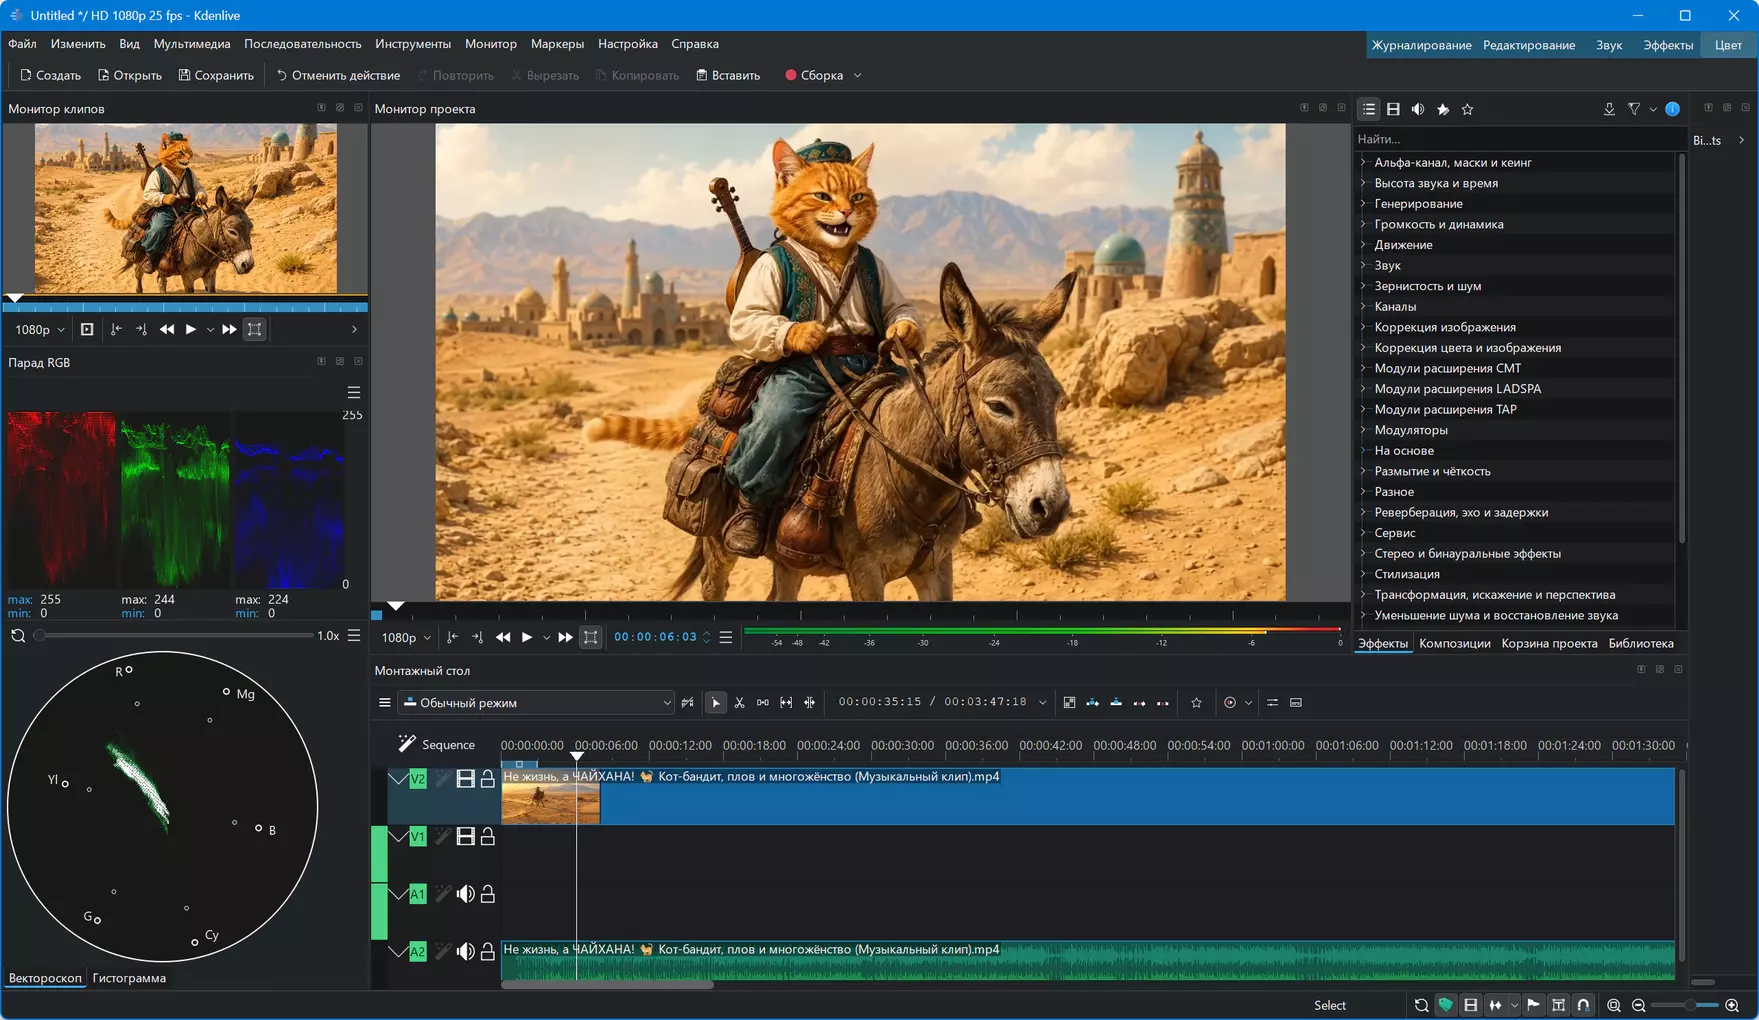Click the slip tool icon in timeline toolbar
Image resolution: width=1759 pixels, height=1020 pixels.
[x=786, y=703]
